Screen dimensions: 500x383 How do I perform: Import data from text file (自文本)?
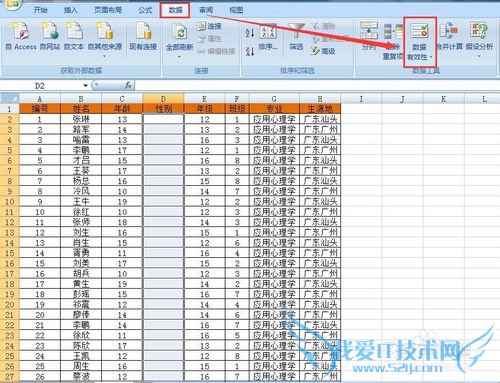click(74, 37)
